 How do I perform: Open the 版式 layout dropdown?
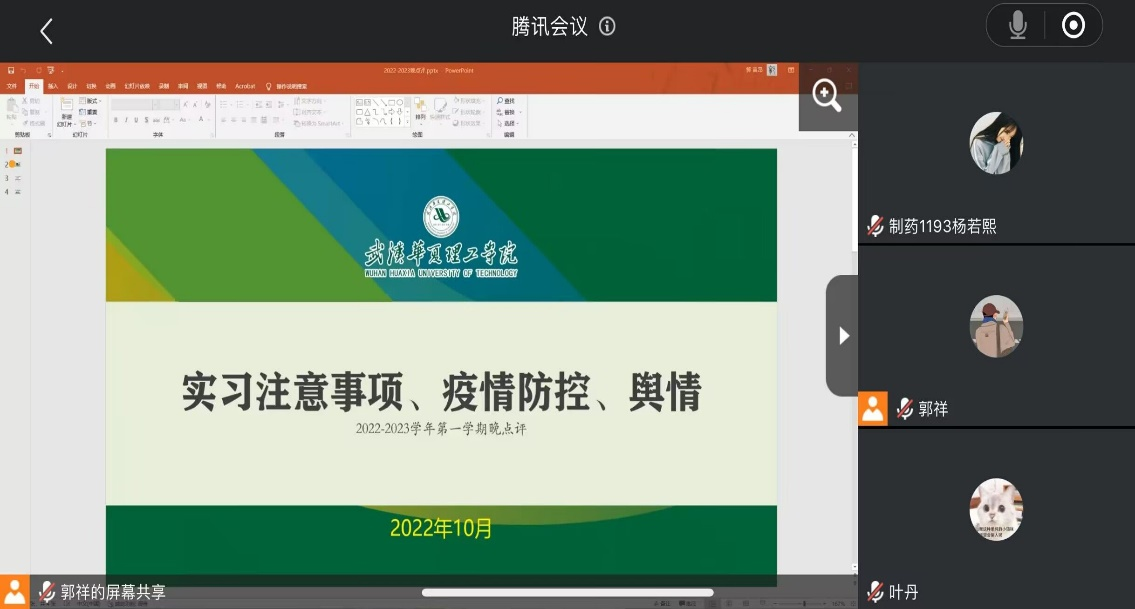(90, 101)
